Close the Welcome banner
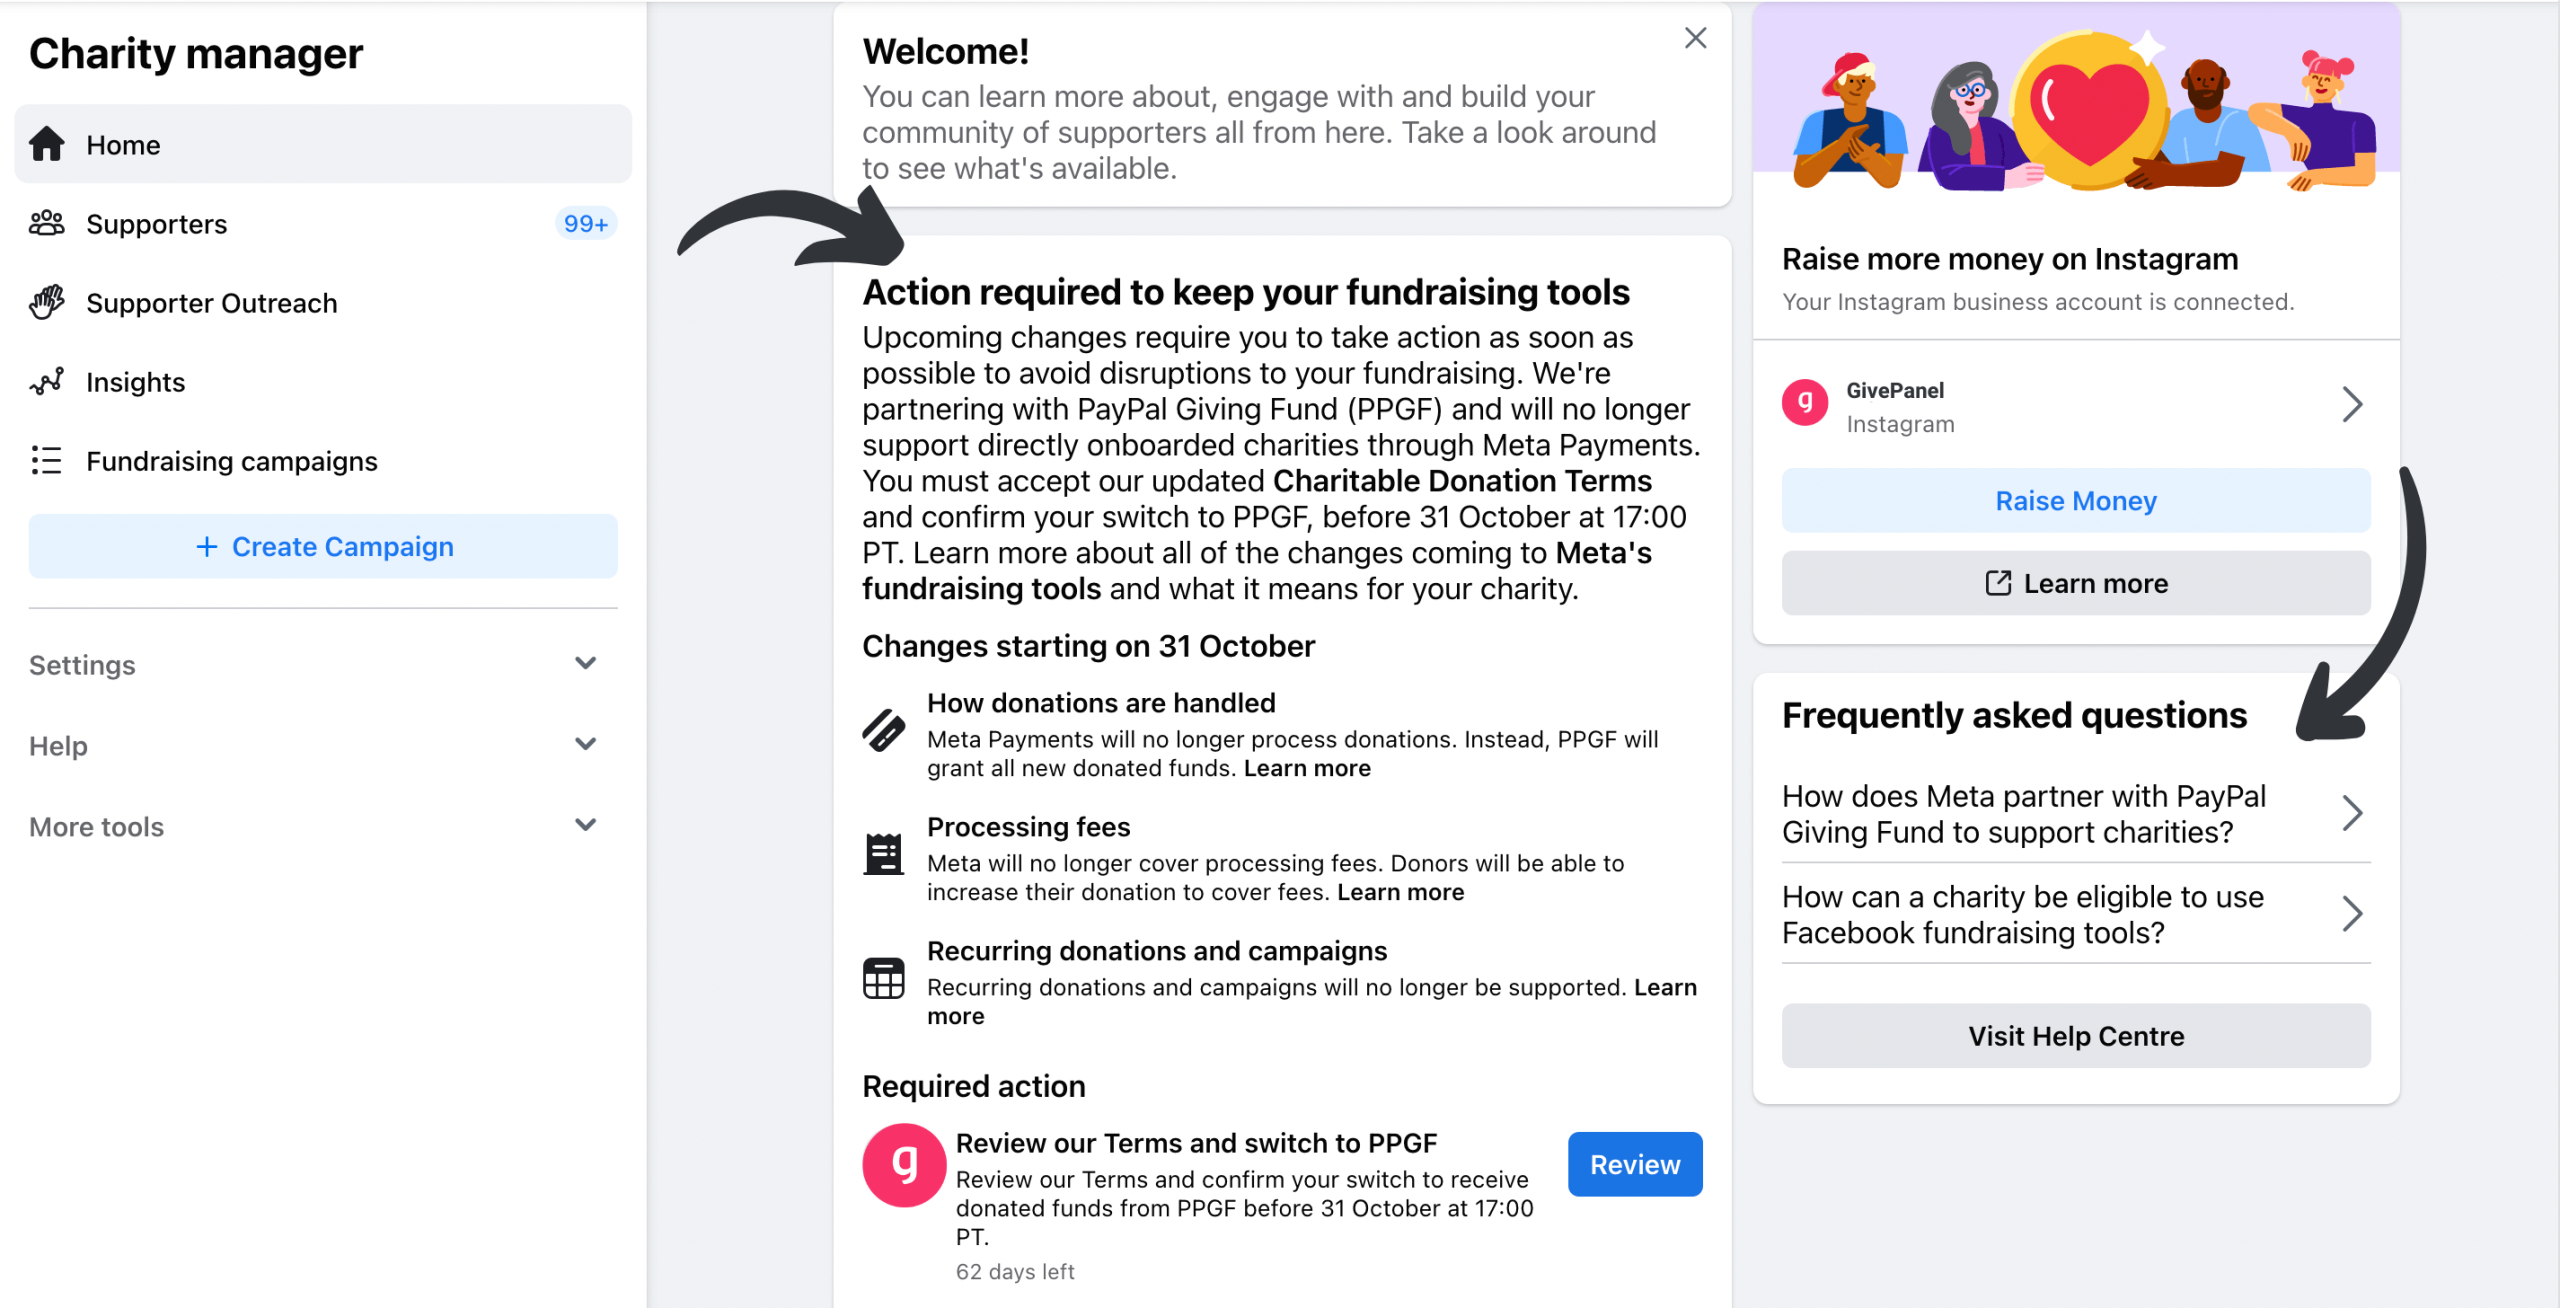Image resolution: width=2560 pixels, height=1308 pixels. point(1695,38)
